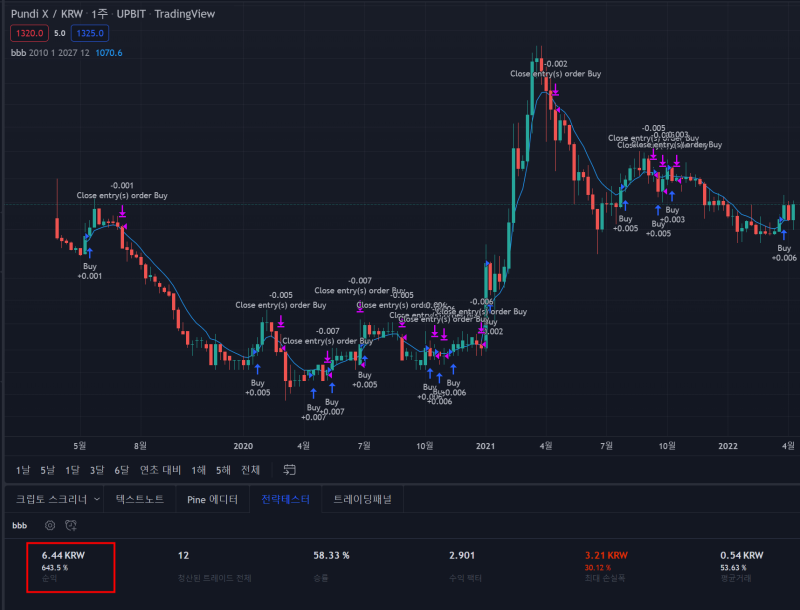Add alert on bbb strategy clock icon

pyautogui.click(x=71, y=525)
